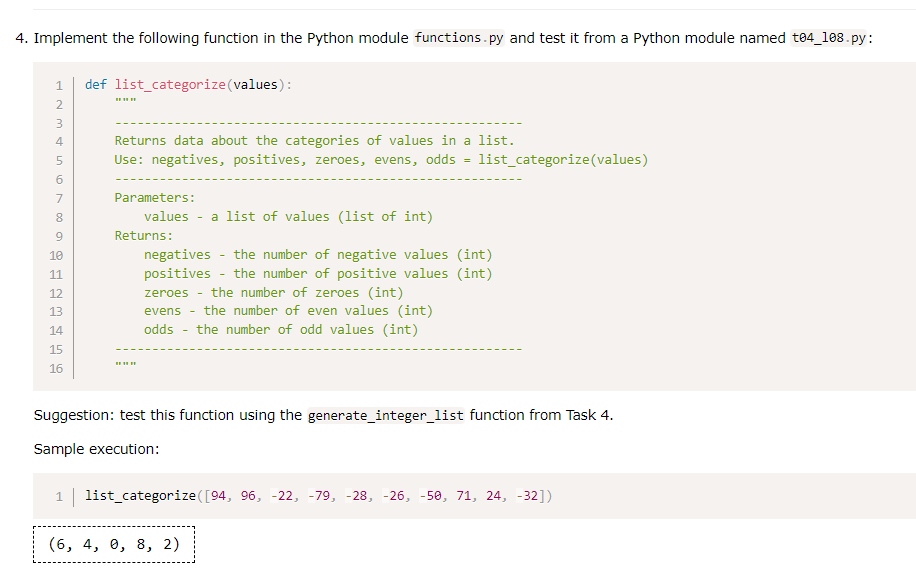This screenshot has width=916, height=573.
Task: Click the 'positives - the number of positive values' line
Action: (x=318, y=273)
